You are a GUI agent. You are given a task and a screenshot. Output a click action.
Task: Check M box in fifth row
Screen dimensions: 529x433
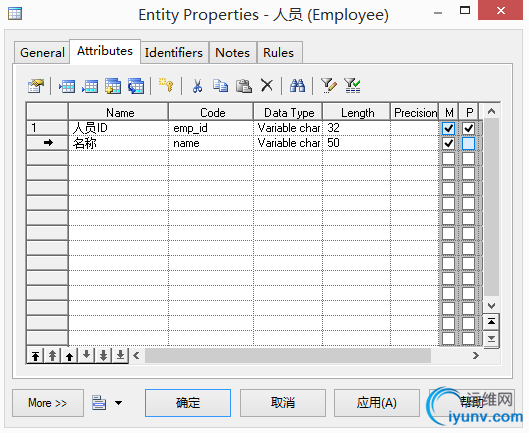coord(448,188)
